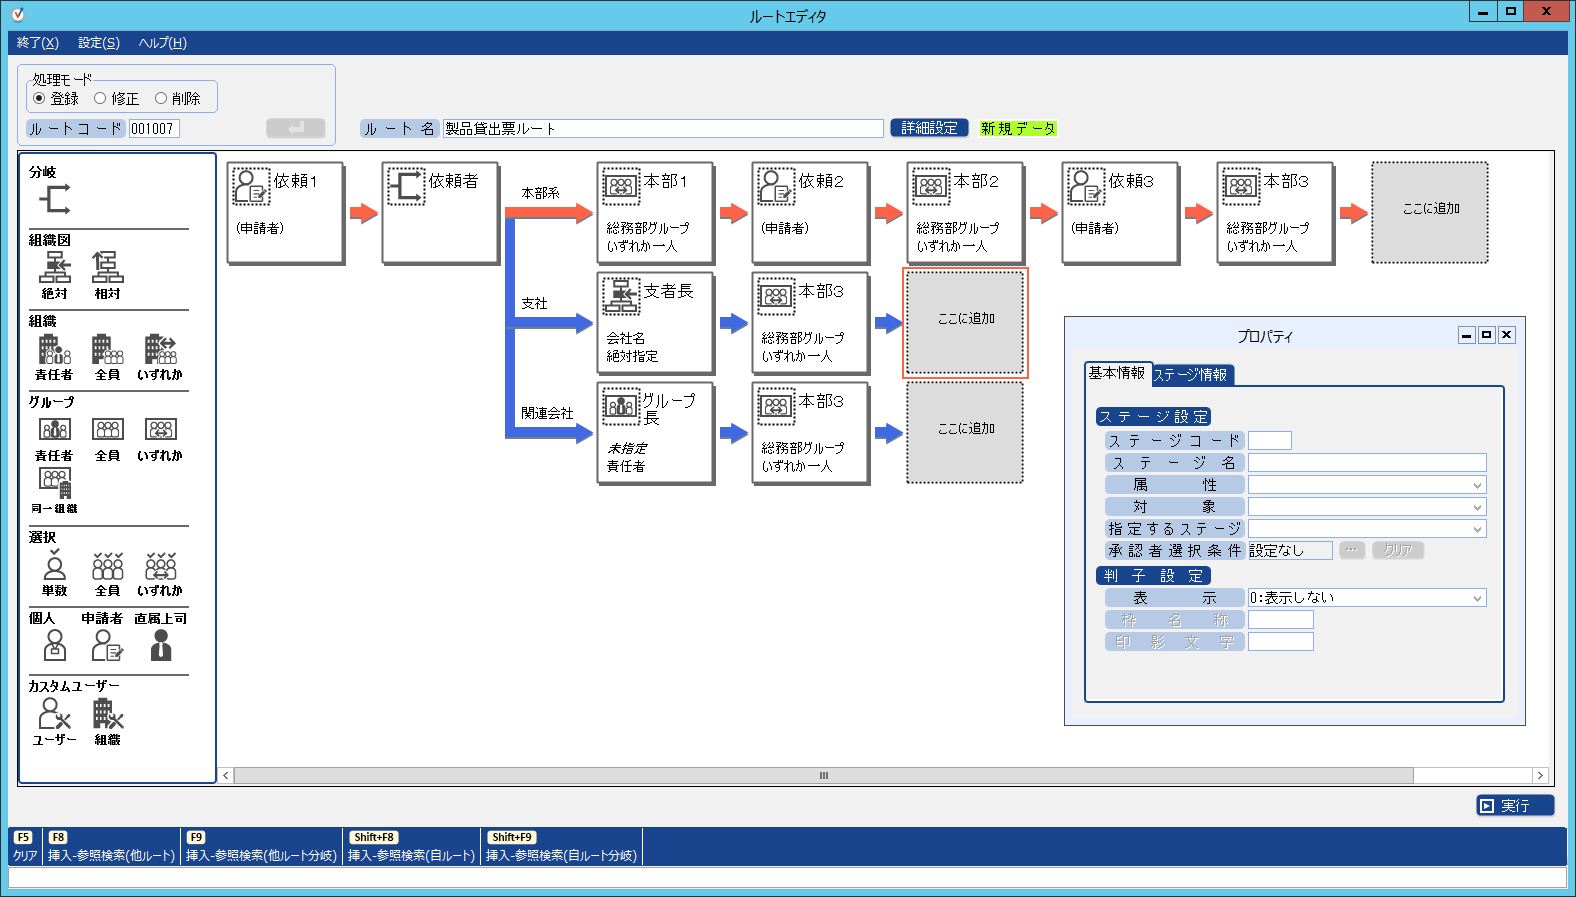Switch processing mode to 修正
The height and width of the screenshot is (897, 1576).
click(x=101, y=98)
